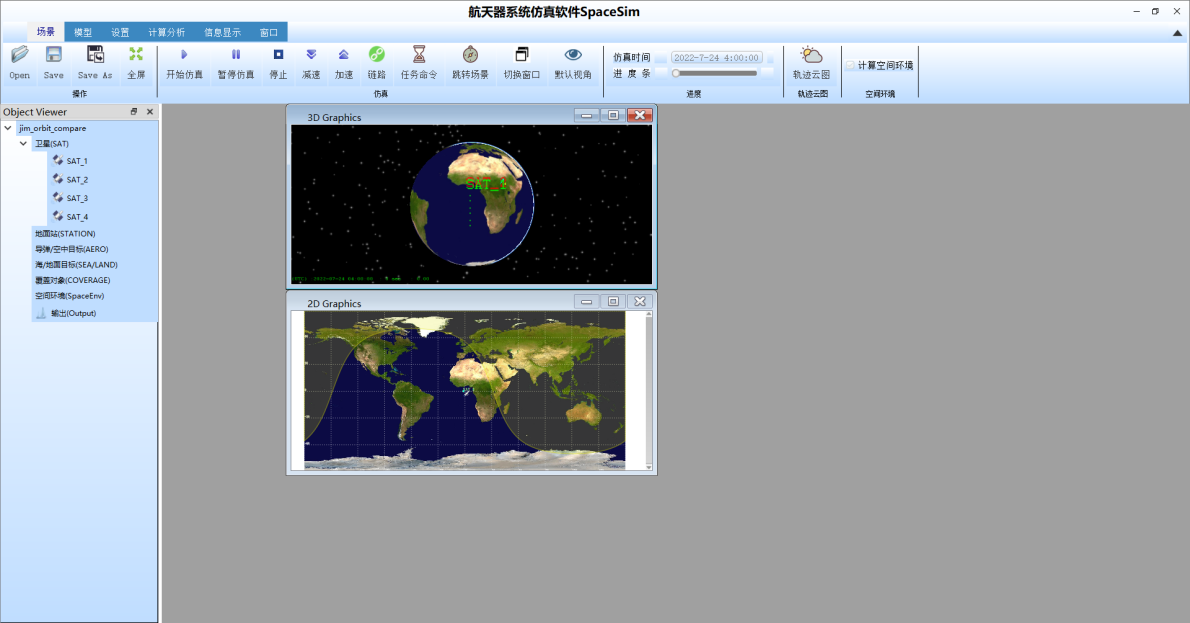Reset view with 默认视角 eye icon

click(x=573, y=55)
